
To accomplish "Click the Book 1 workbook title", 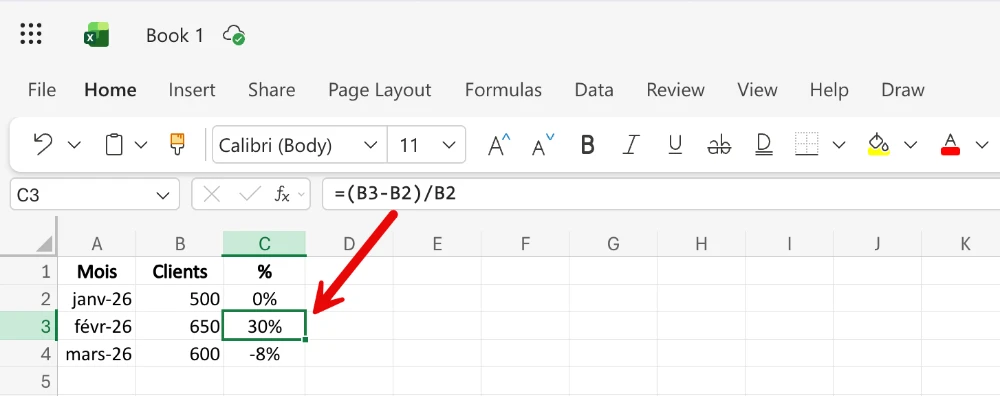I will [x=175, y=35].
